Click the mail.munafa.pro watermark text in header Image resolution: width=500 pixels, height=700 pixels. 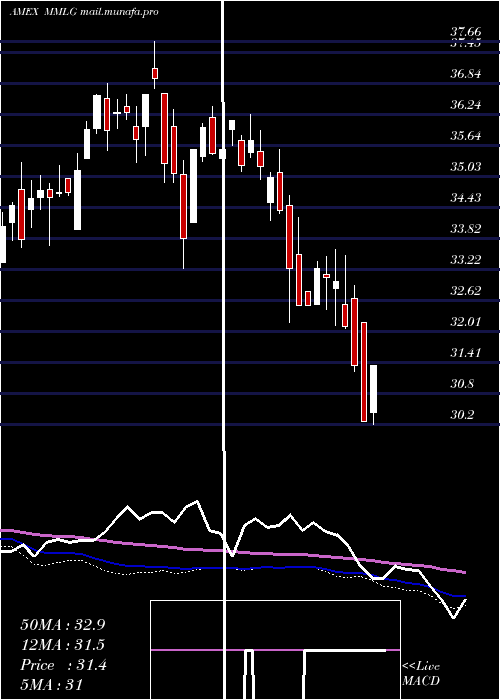pyautogui.click(x=120, y=12)
